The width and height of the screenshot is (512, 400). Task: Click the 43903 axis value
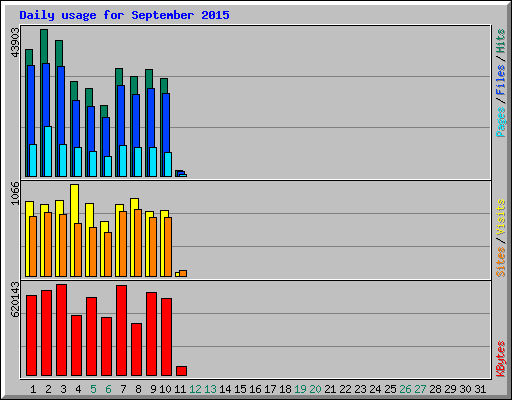[15, 42]
